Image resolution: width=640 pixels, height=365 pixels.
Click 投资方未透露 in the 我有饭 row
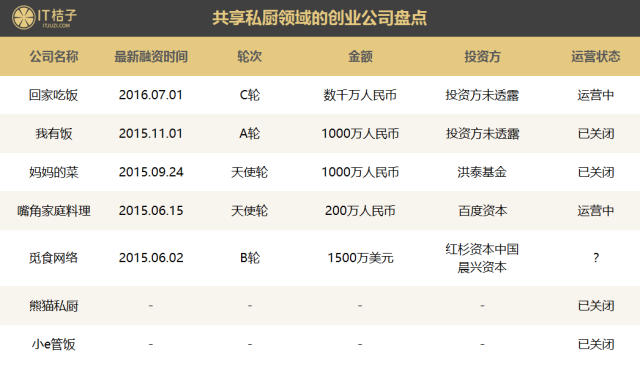click(x=482, y=134)
